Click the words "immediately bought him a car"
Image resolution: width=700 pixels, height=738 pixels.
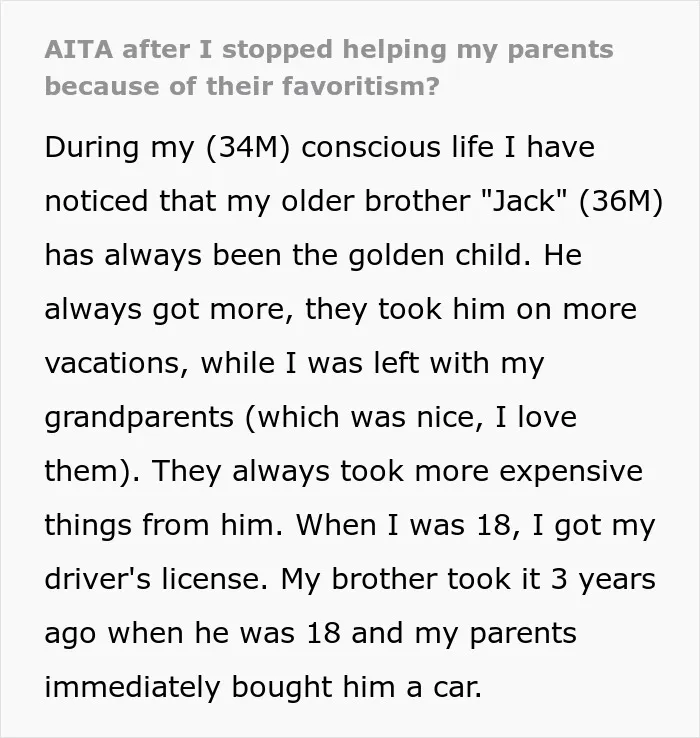coord(262,687)
